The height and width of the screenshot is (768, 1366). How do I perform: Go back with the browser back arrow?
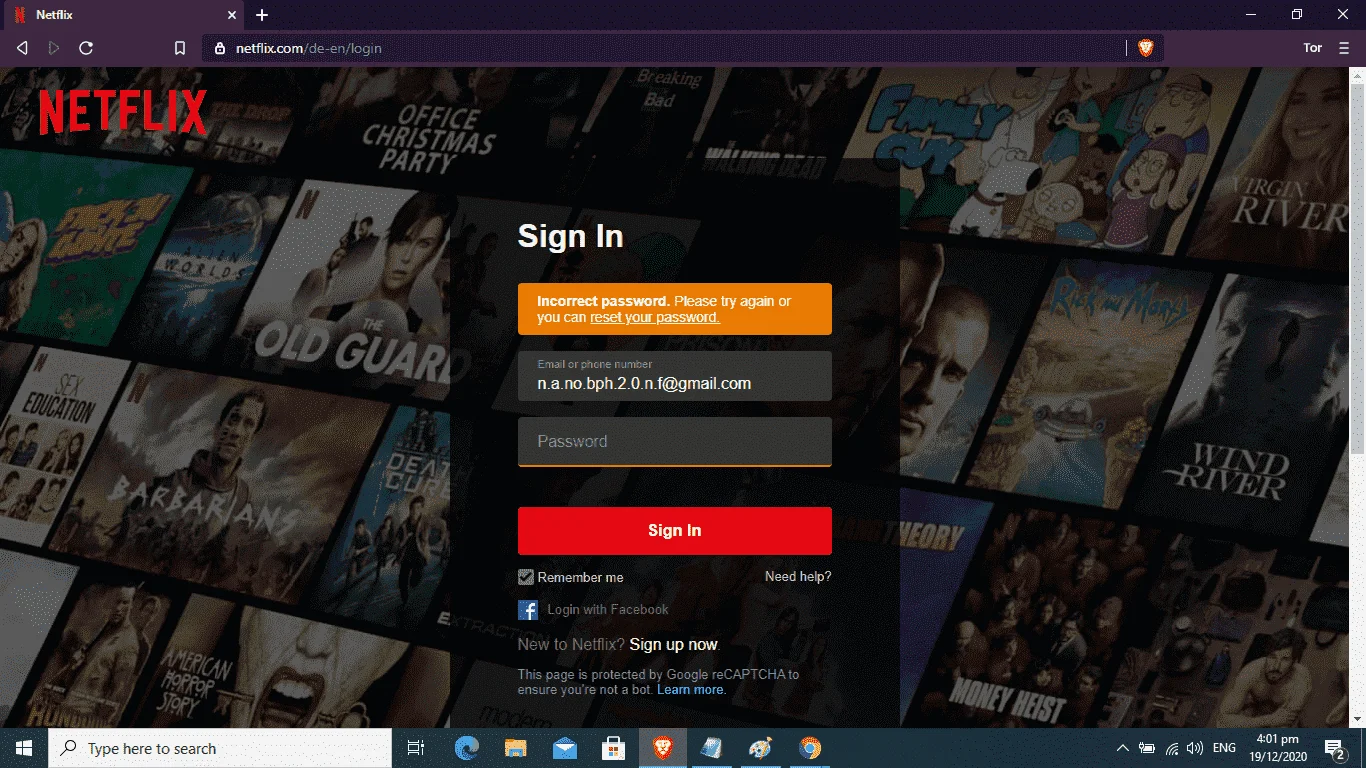pyautogui.click(x=22, y=47)
